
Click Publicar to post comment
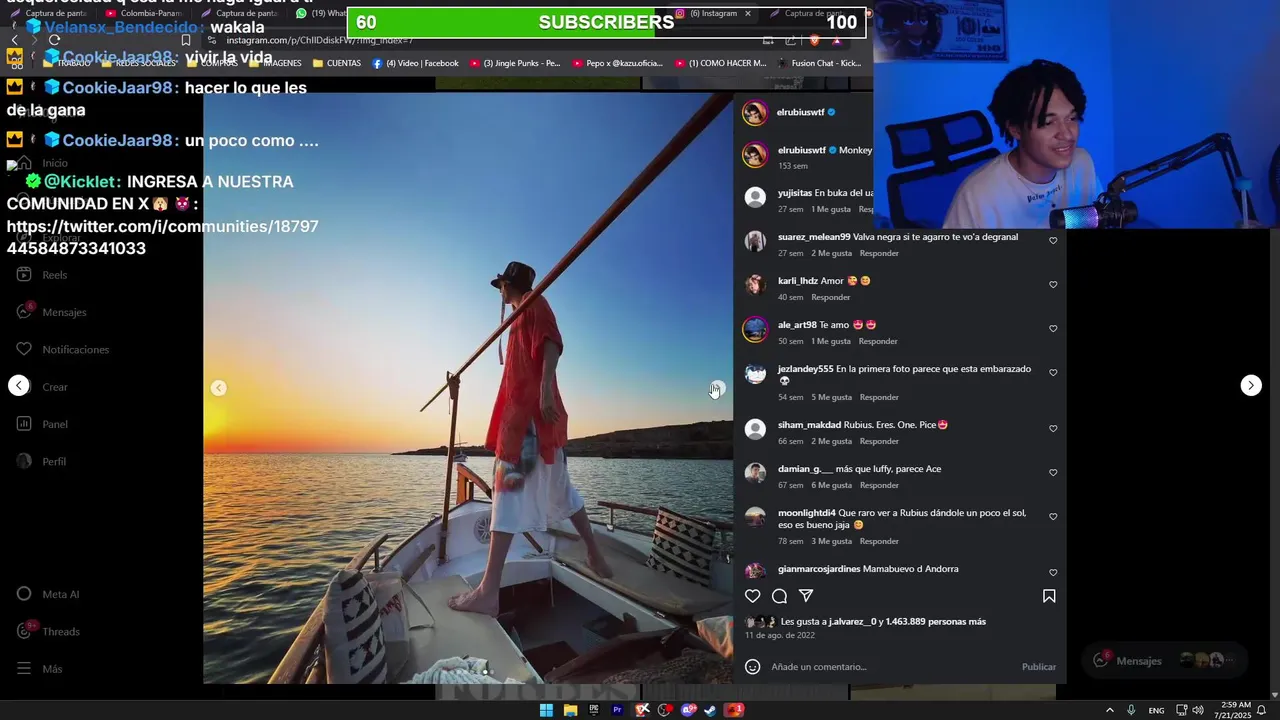point(1038,667)
